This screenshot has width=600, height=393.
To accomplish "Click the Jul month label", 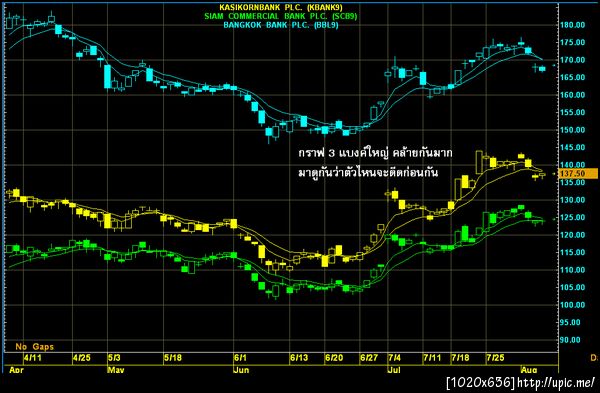I will [394, 370].
